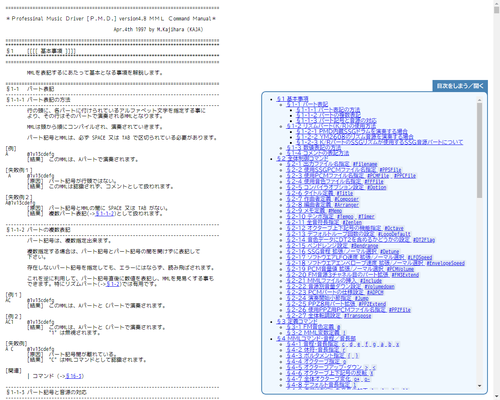Click the contents panel scroll-down arrow
This screenshot has width=500, height=400.
click(x=480, y=386)
